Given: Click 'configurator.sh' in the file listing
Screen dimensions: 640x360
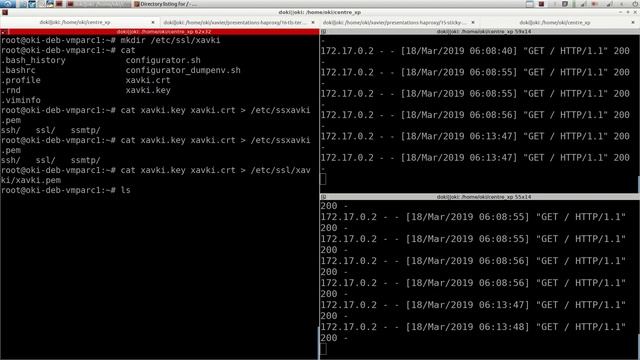Looking at the screenshot, I should (x=163, y=60).
